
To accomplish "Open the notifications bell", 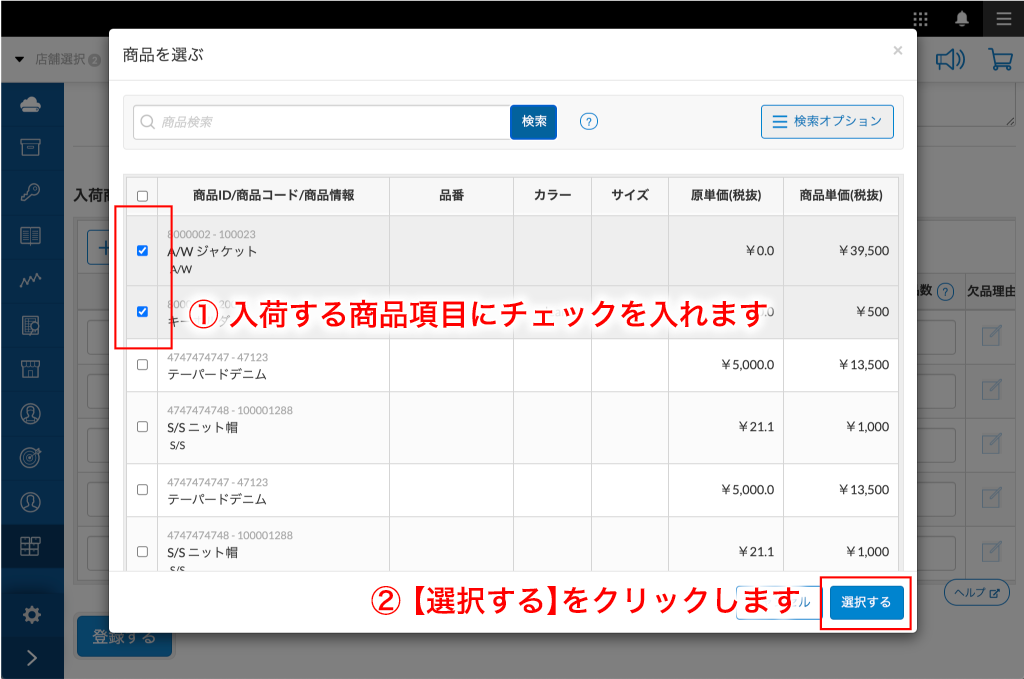I will tap(962, 19).
